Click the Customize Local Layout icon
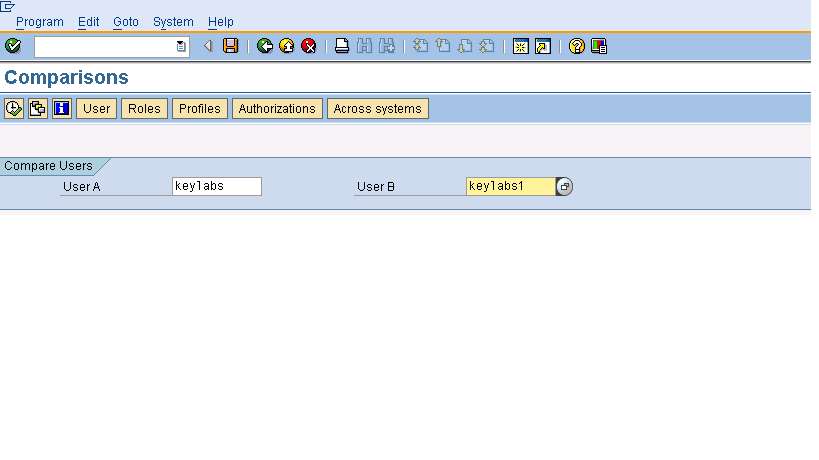Screen dimensions: 819x460 click(x=599, y=46)
